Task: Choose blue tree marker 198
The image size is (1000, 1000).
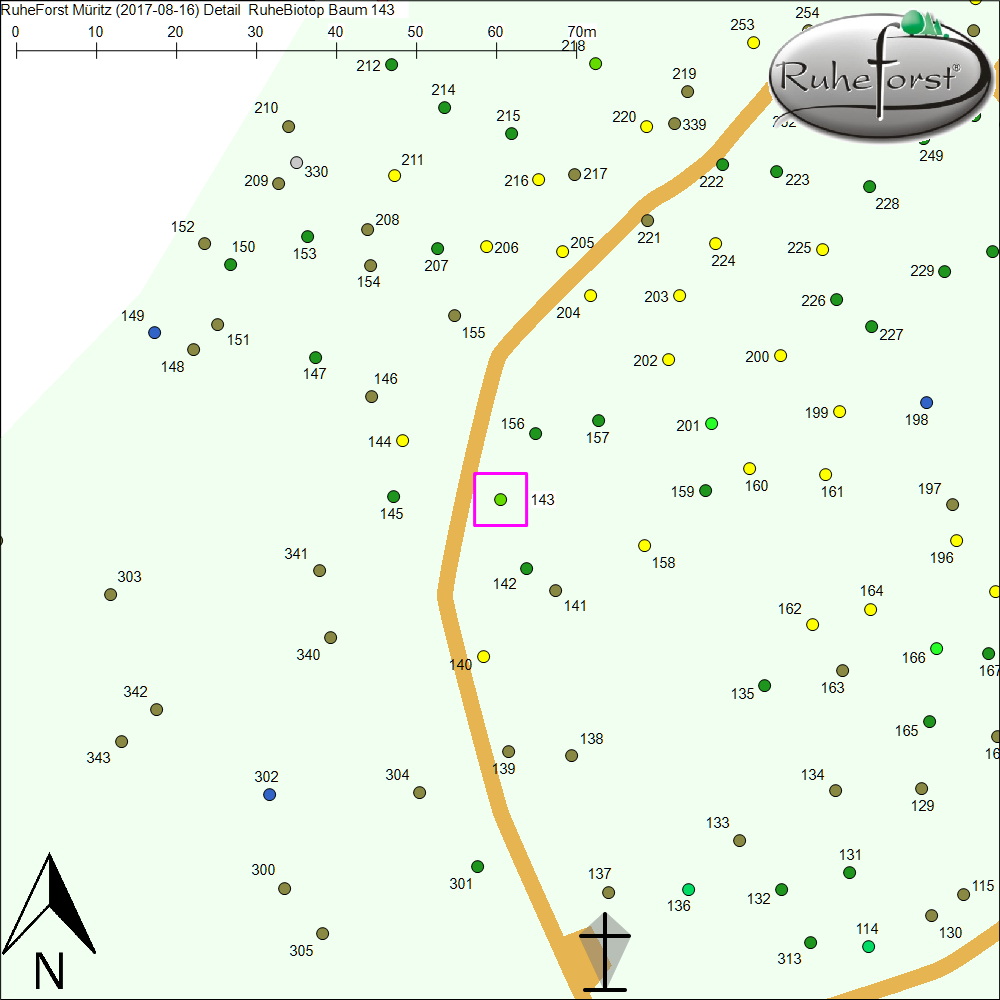Action: (x=926, y=402)
